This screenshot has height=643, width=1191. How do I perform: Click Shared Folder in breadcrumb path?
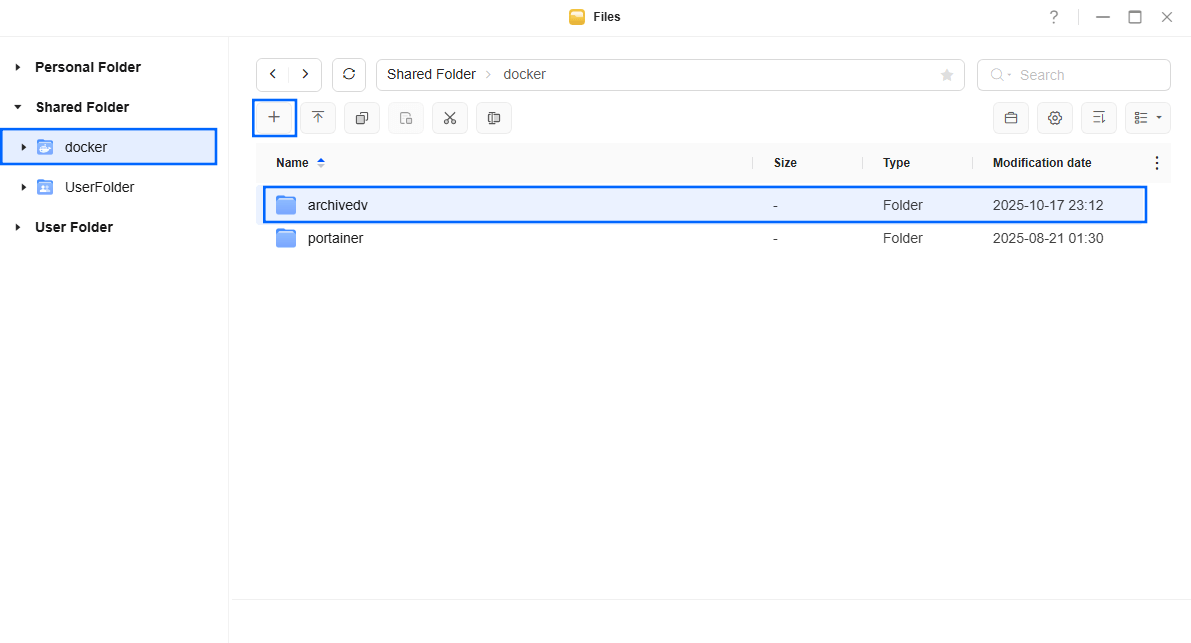tap(431, 75)
